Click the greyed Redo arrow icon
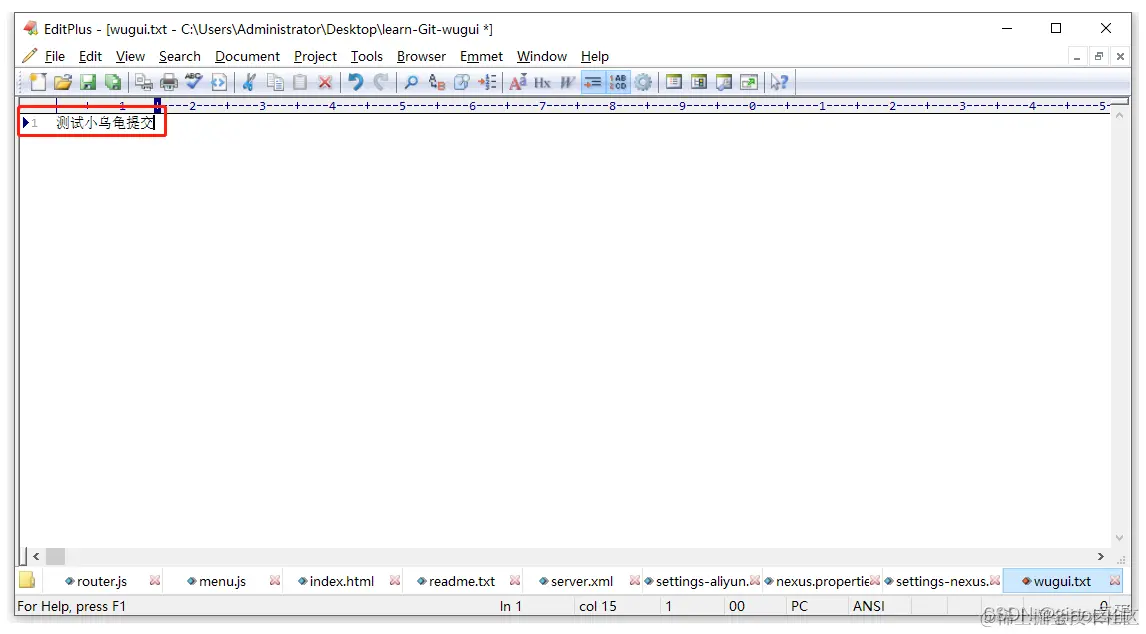 coord(381,82)
